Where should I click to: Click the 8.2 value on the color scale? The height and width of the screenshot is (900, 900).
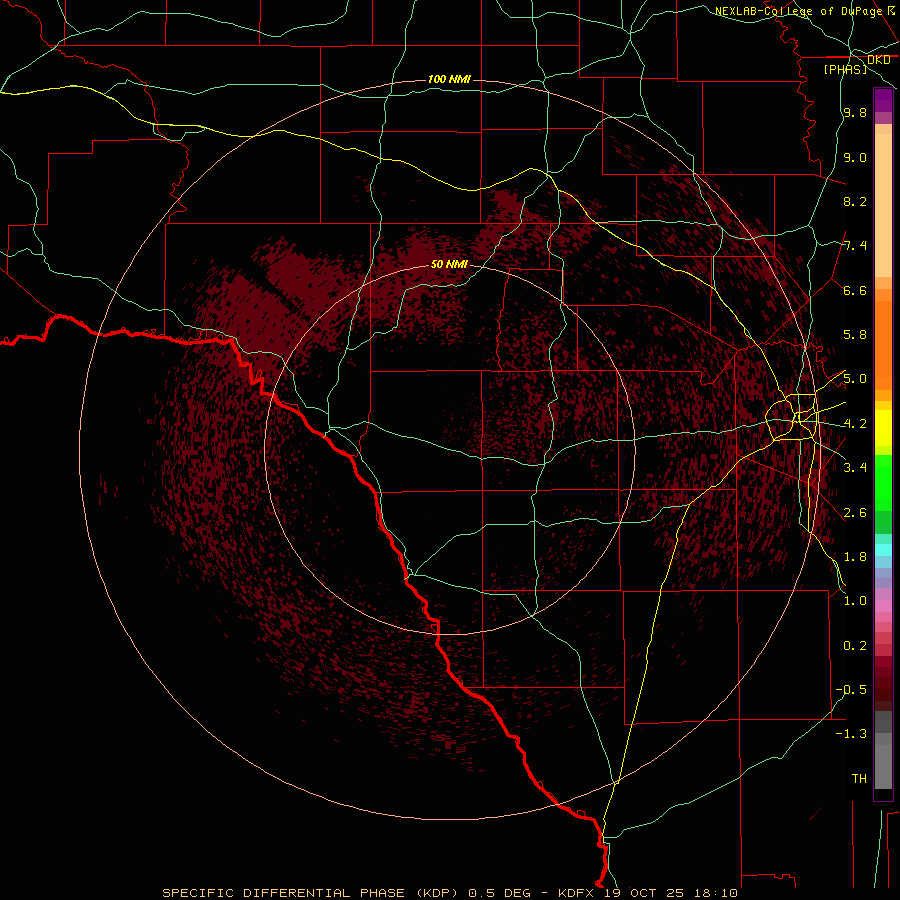(855, 201)
